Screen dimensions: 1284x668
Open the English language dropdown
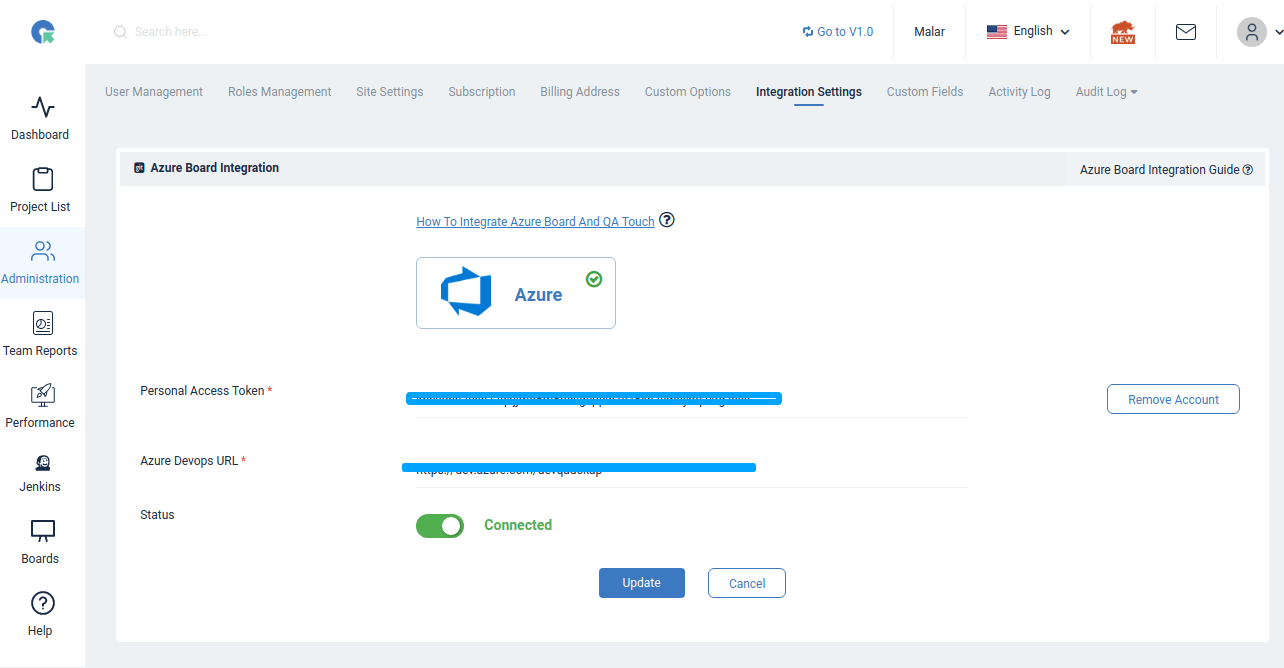[x=1028, y=31]
